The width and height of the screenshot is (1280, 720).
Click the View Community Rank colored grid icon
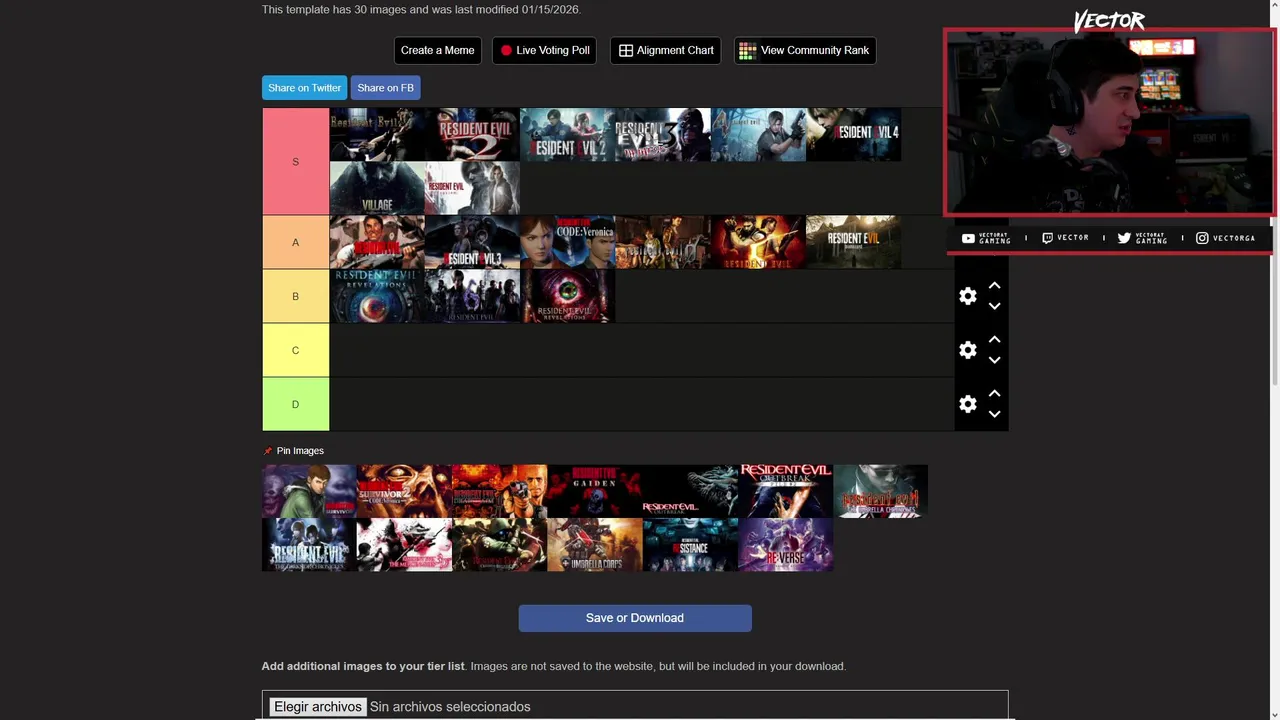click(747, 50)
